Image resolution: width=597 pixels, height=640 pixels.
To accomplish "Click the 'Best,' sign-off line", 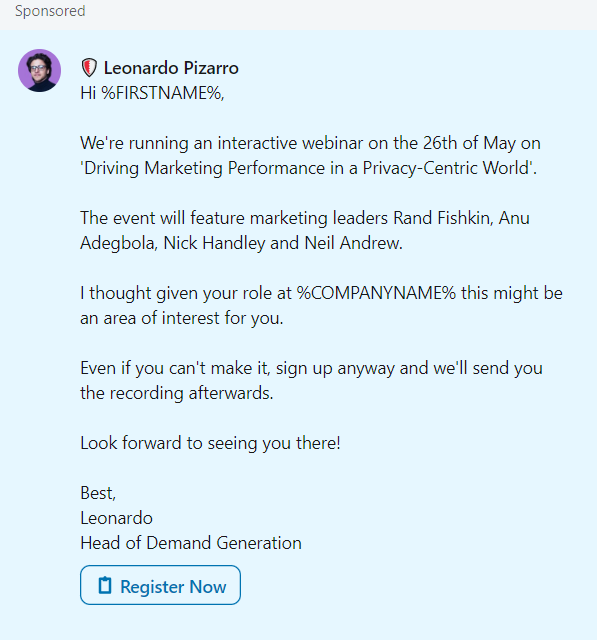I will tap(98, 493).
